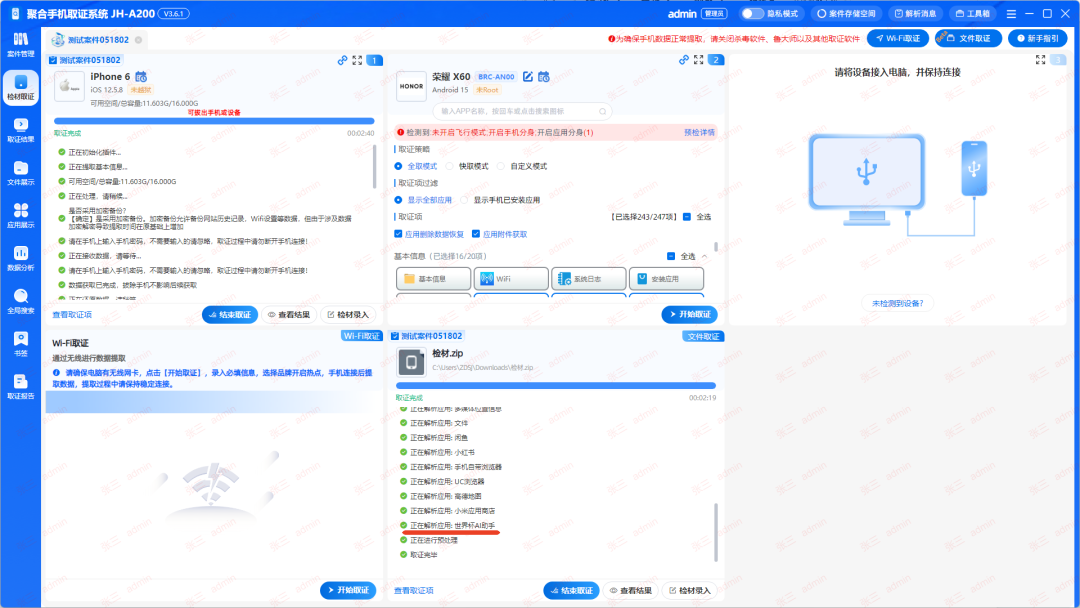Select the 快取模式 radio button
1080x608 pixels.
(x=450, y=166)
